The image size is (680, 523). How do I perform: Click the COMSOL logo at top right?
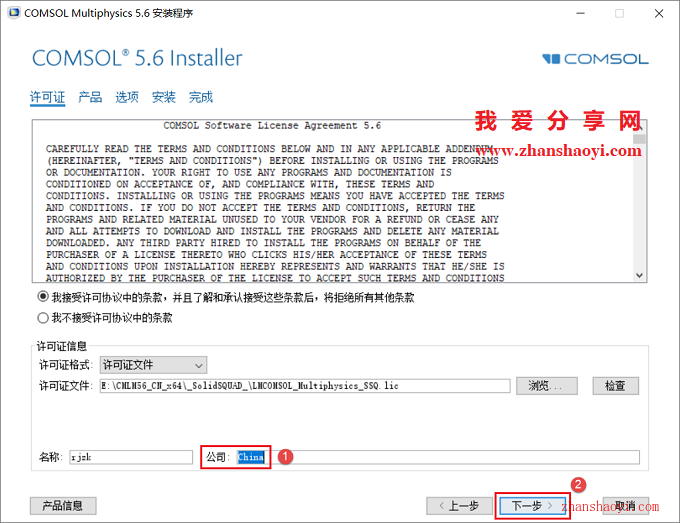595,59
